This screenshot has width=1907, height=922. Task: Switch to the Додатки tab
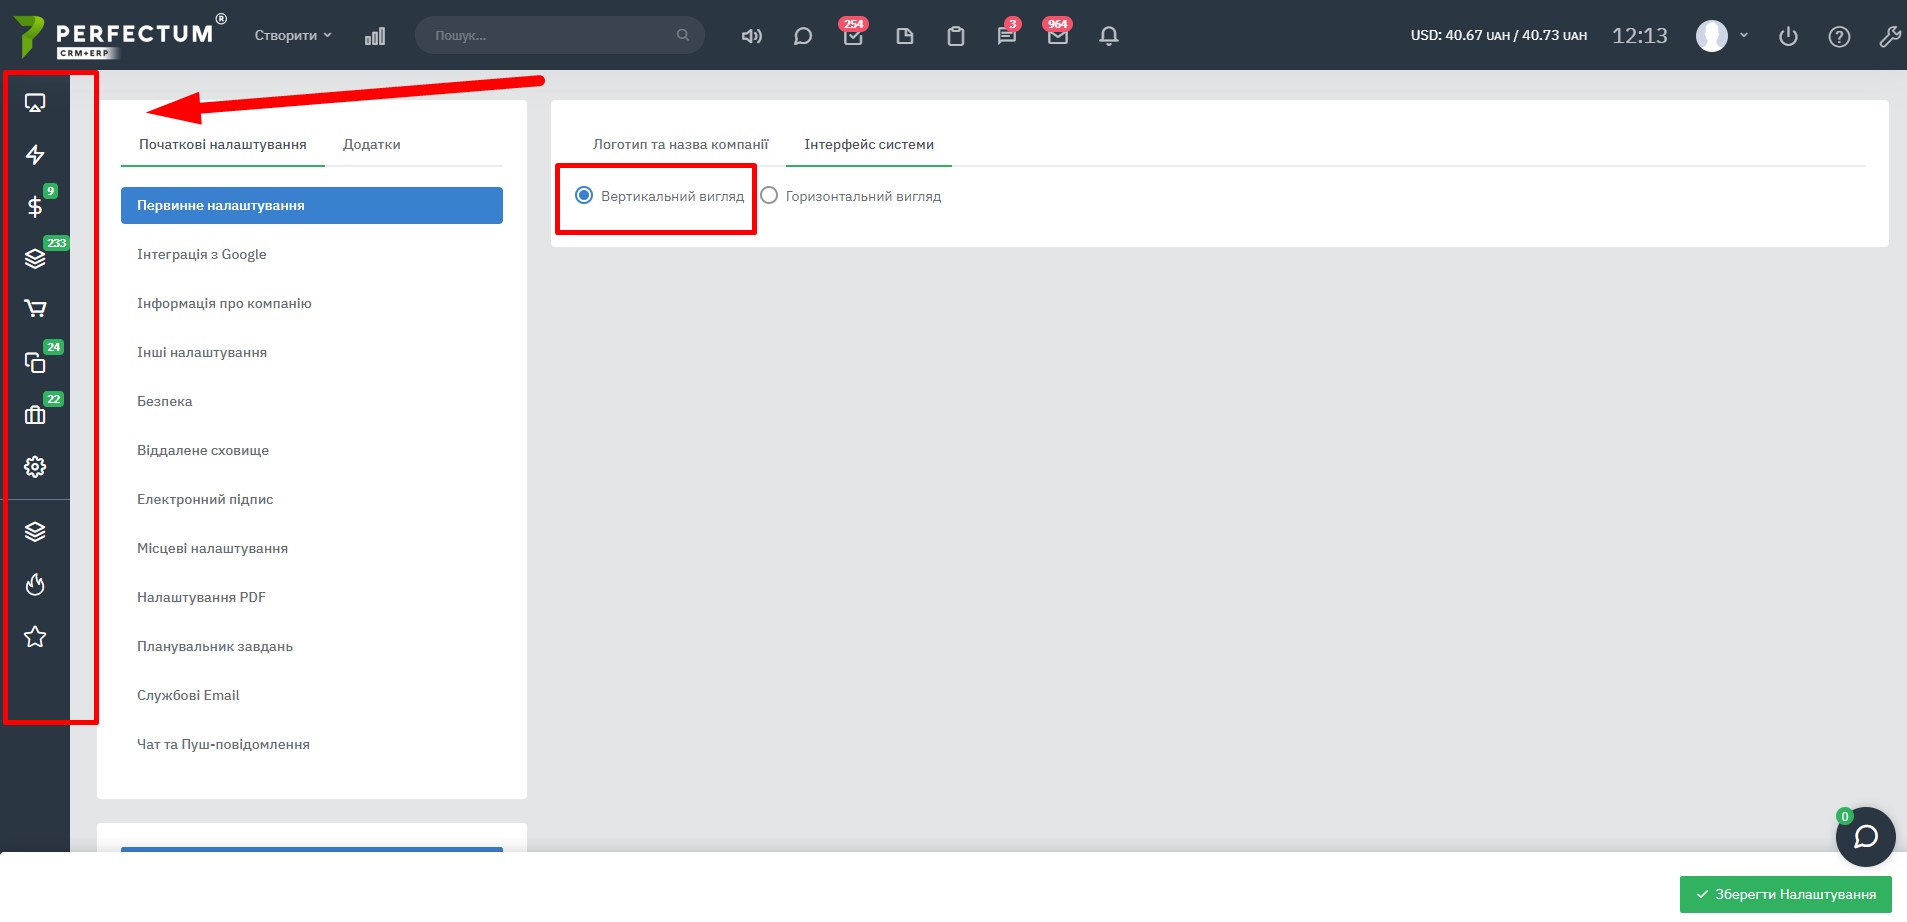371,144
